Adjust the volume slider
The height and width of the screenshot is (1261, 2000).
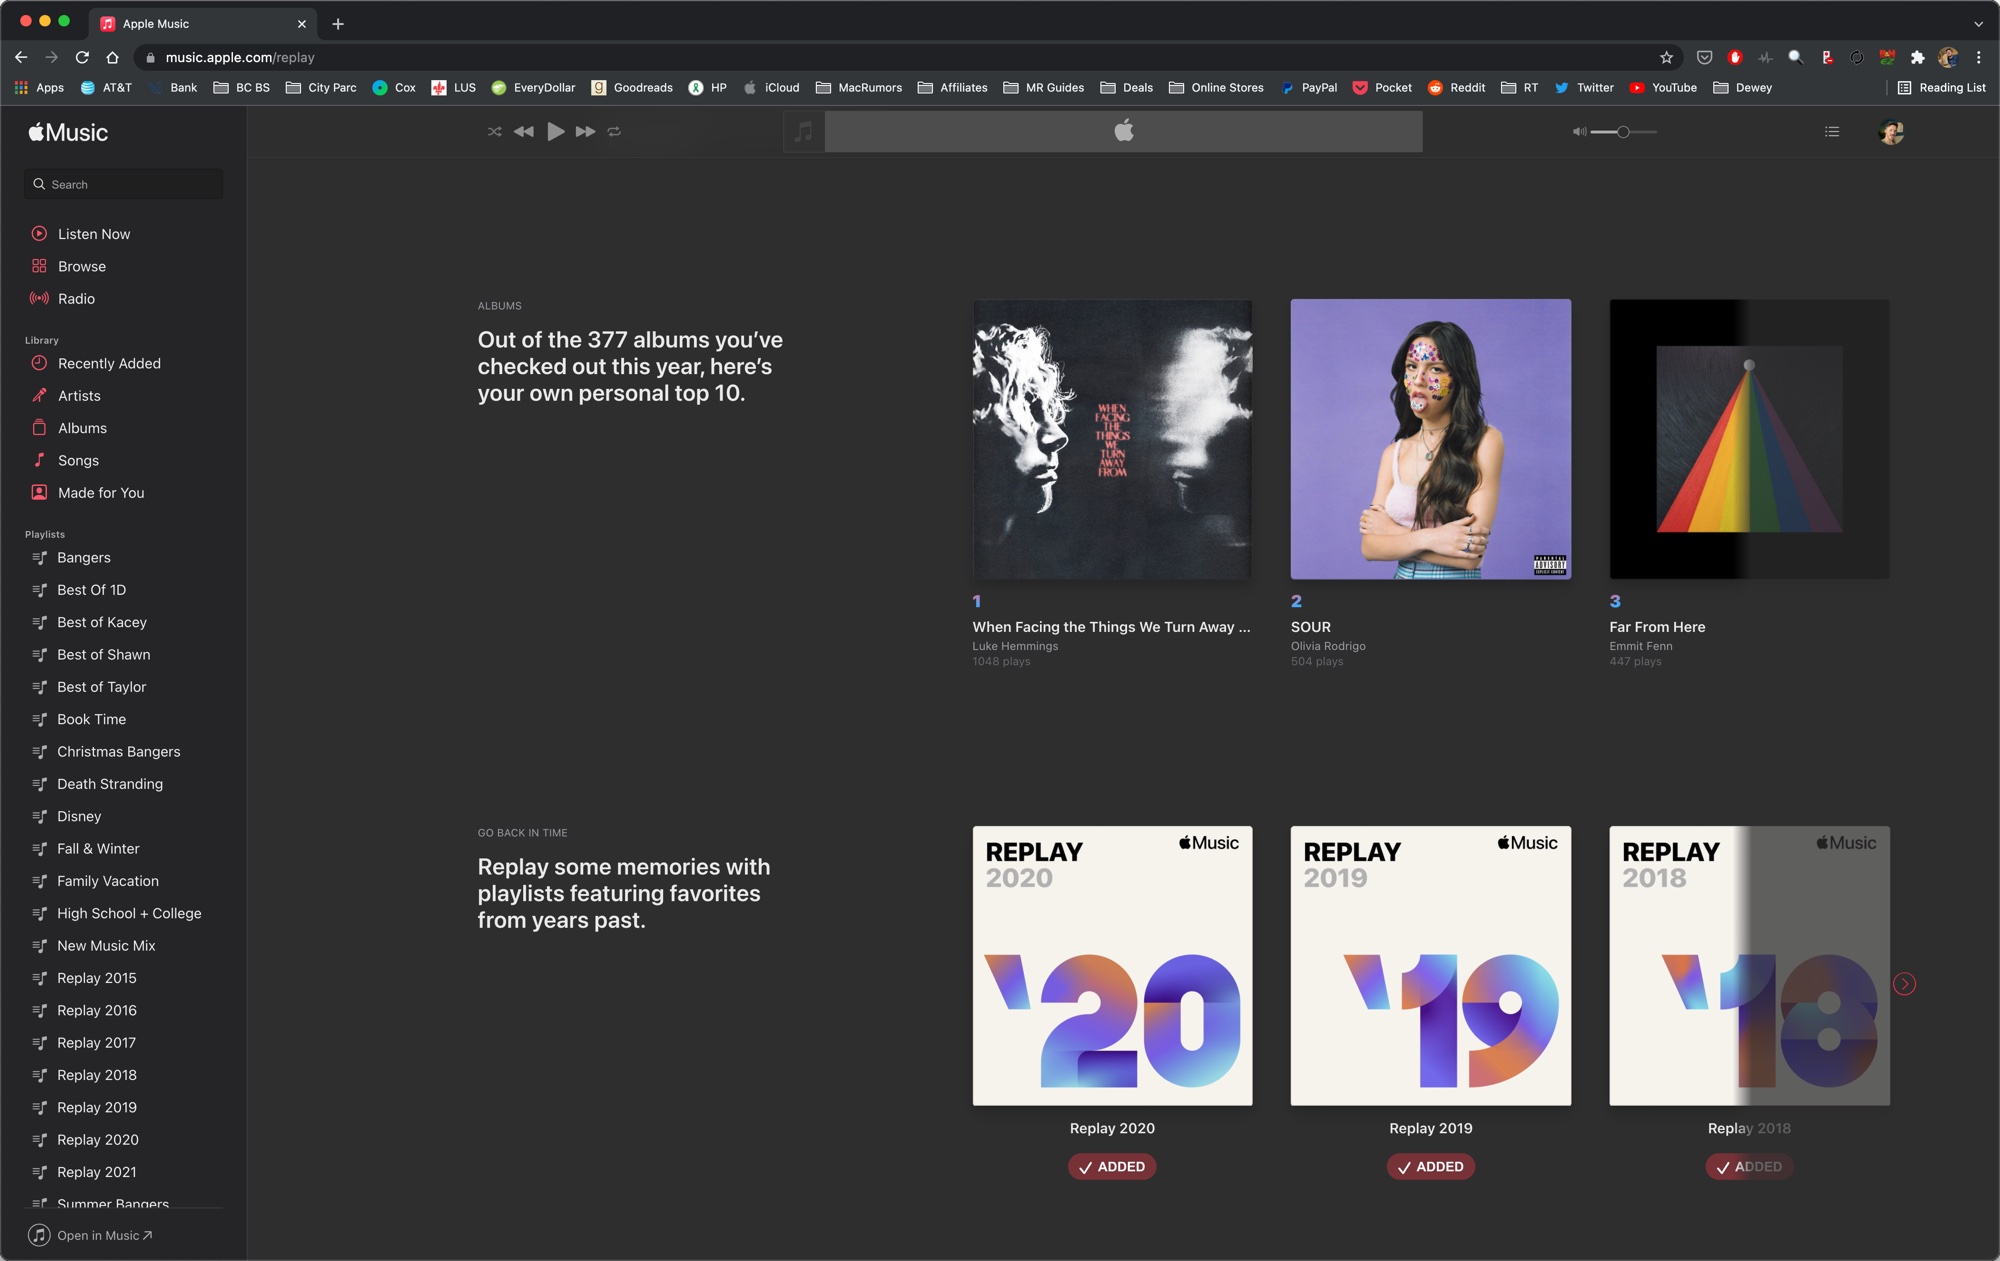click(x=1623, y=131)
